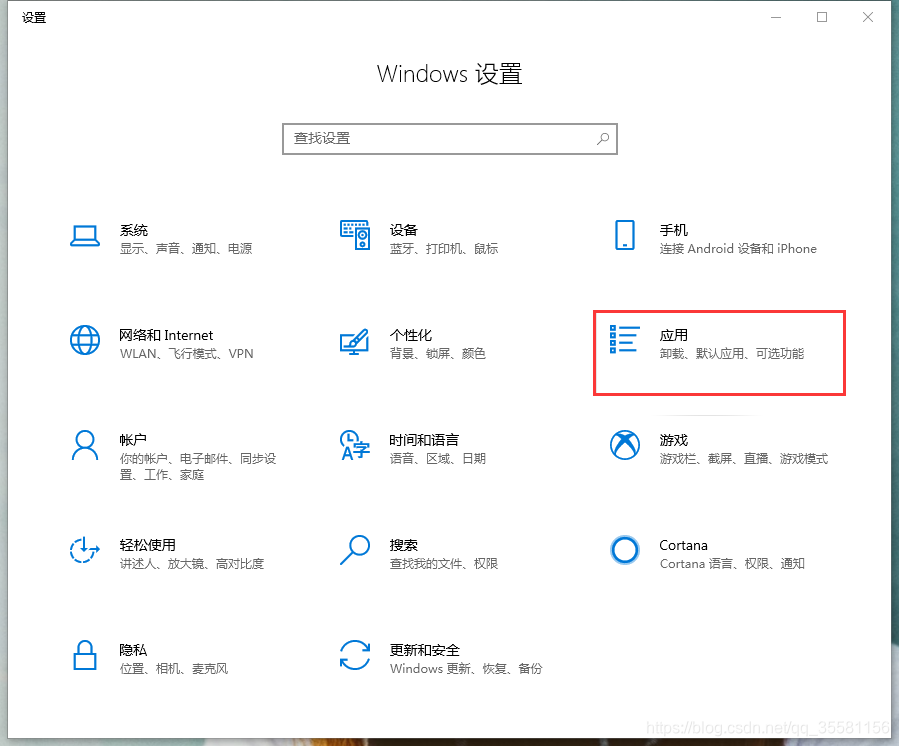Minimize the 设置 window
899x746 pixels.
click(776, 17)
